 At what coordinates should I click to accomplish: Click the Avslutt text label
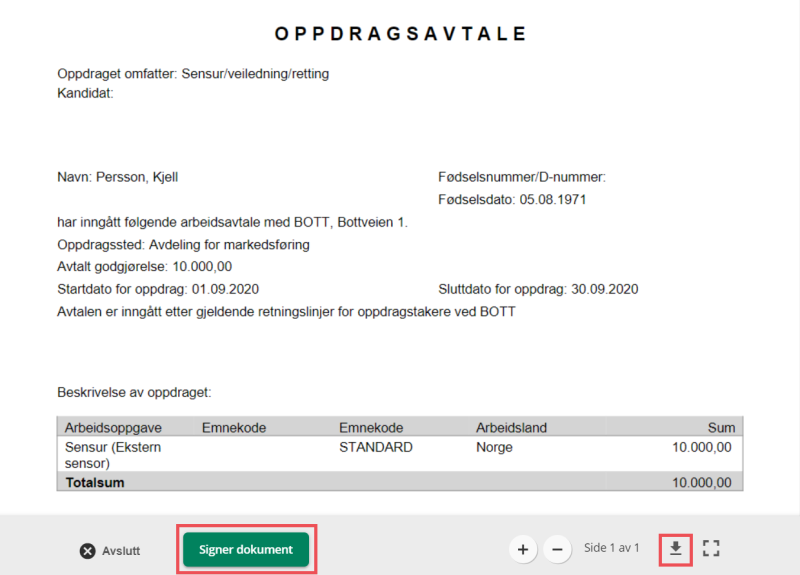[121, 551]
